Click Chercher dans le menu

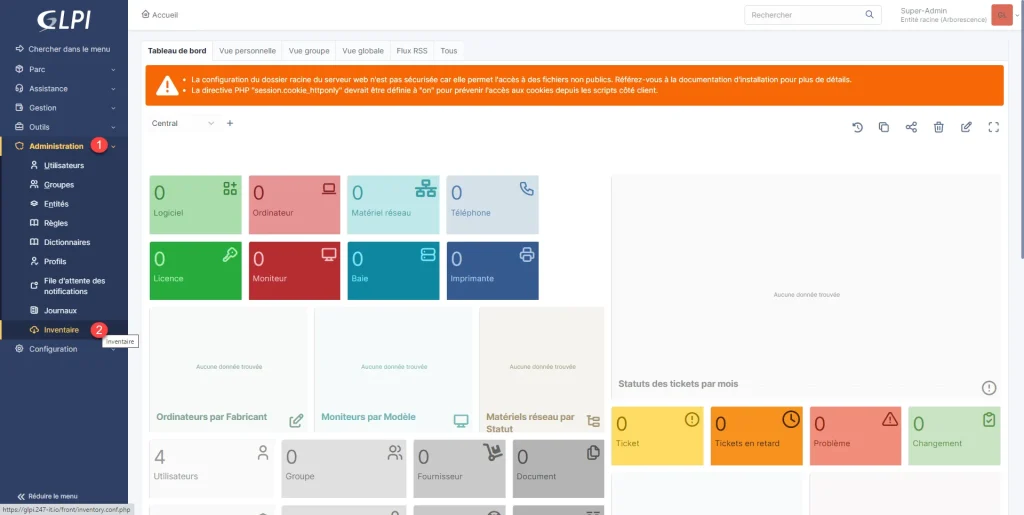64,49
